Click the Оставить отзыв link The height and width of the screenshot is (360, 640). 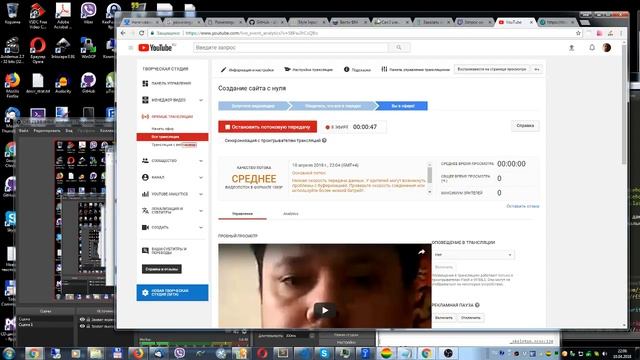pyautogui.click(x=522, y=206)
